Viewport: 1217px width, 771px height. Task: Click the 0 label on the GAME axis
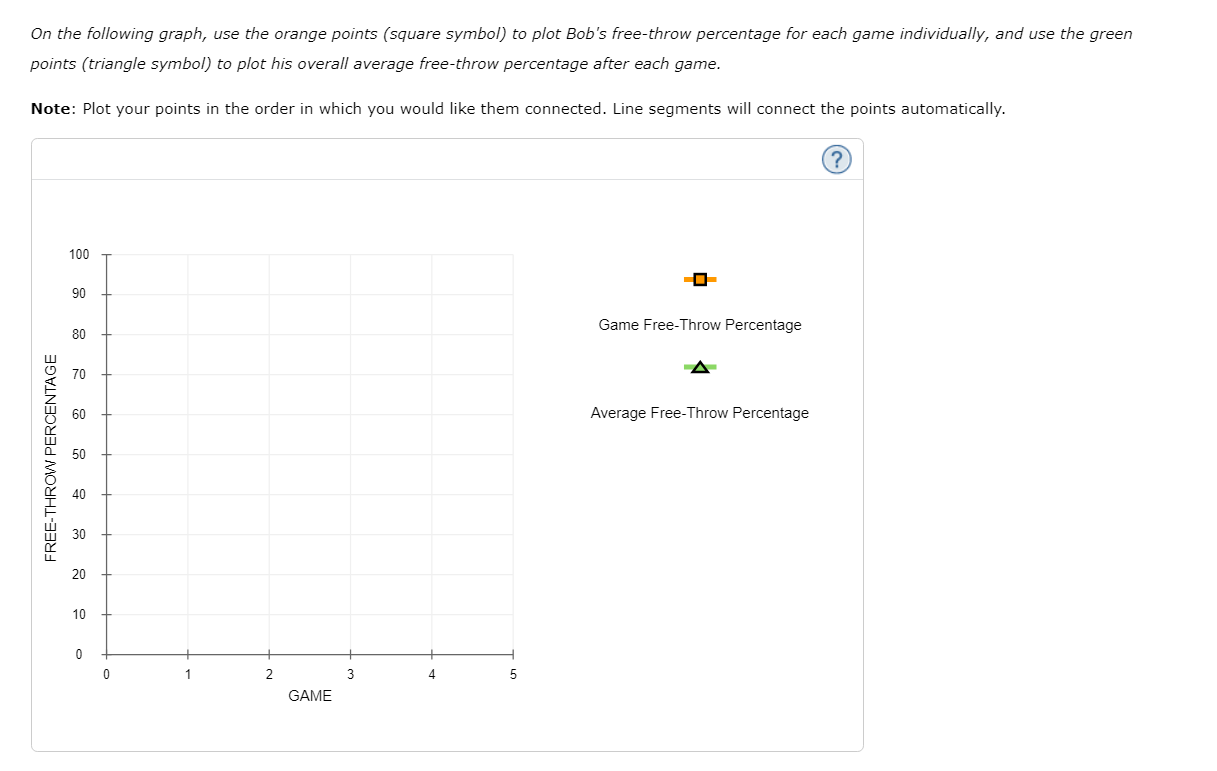click(x=106, y=674)
